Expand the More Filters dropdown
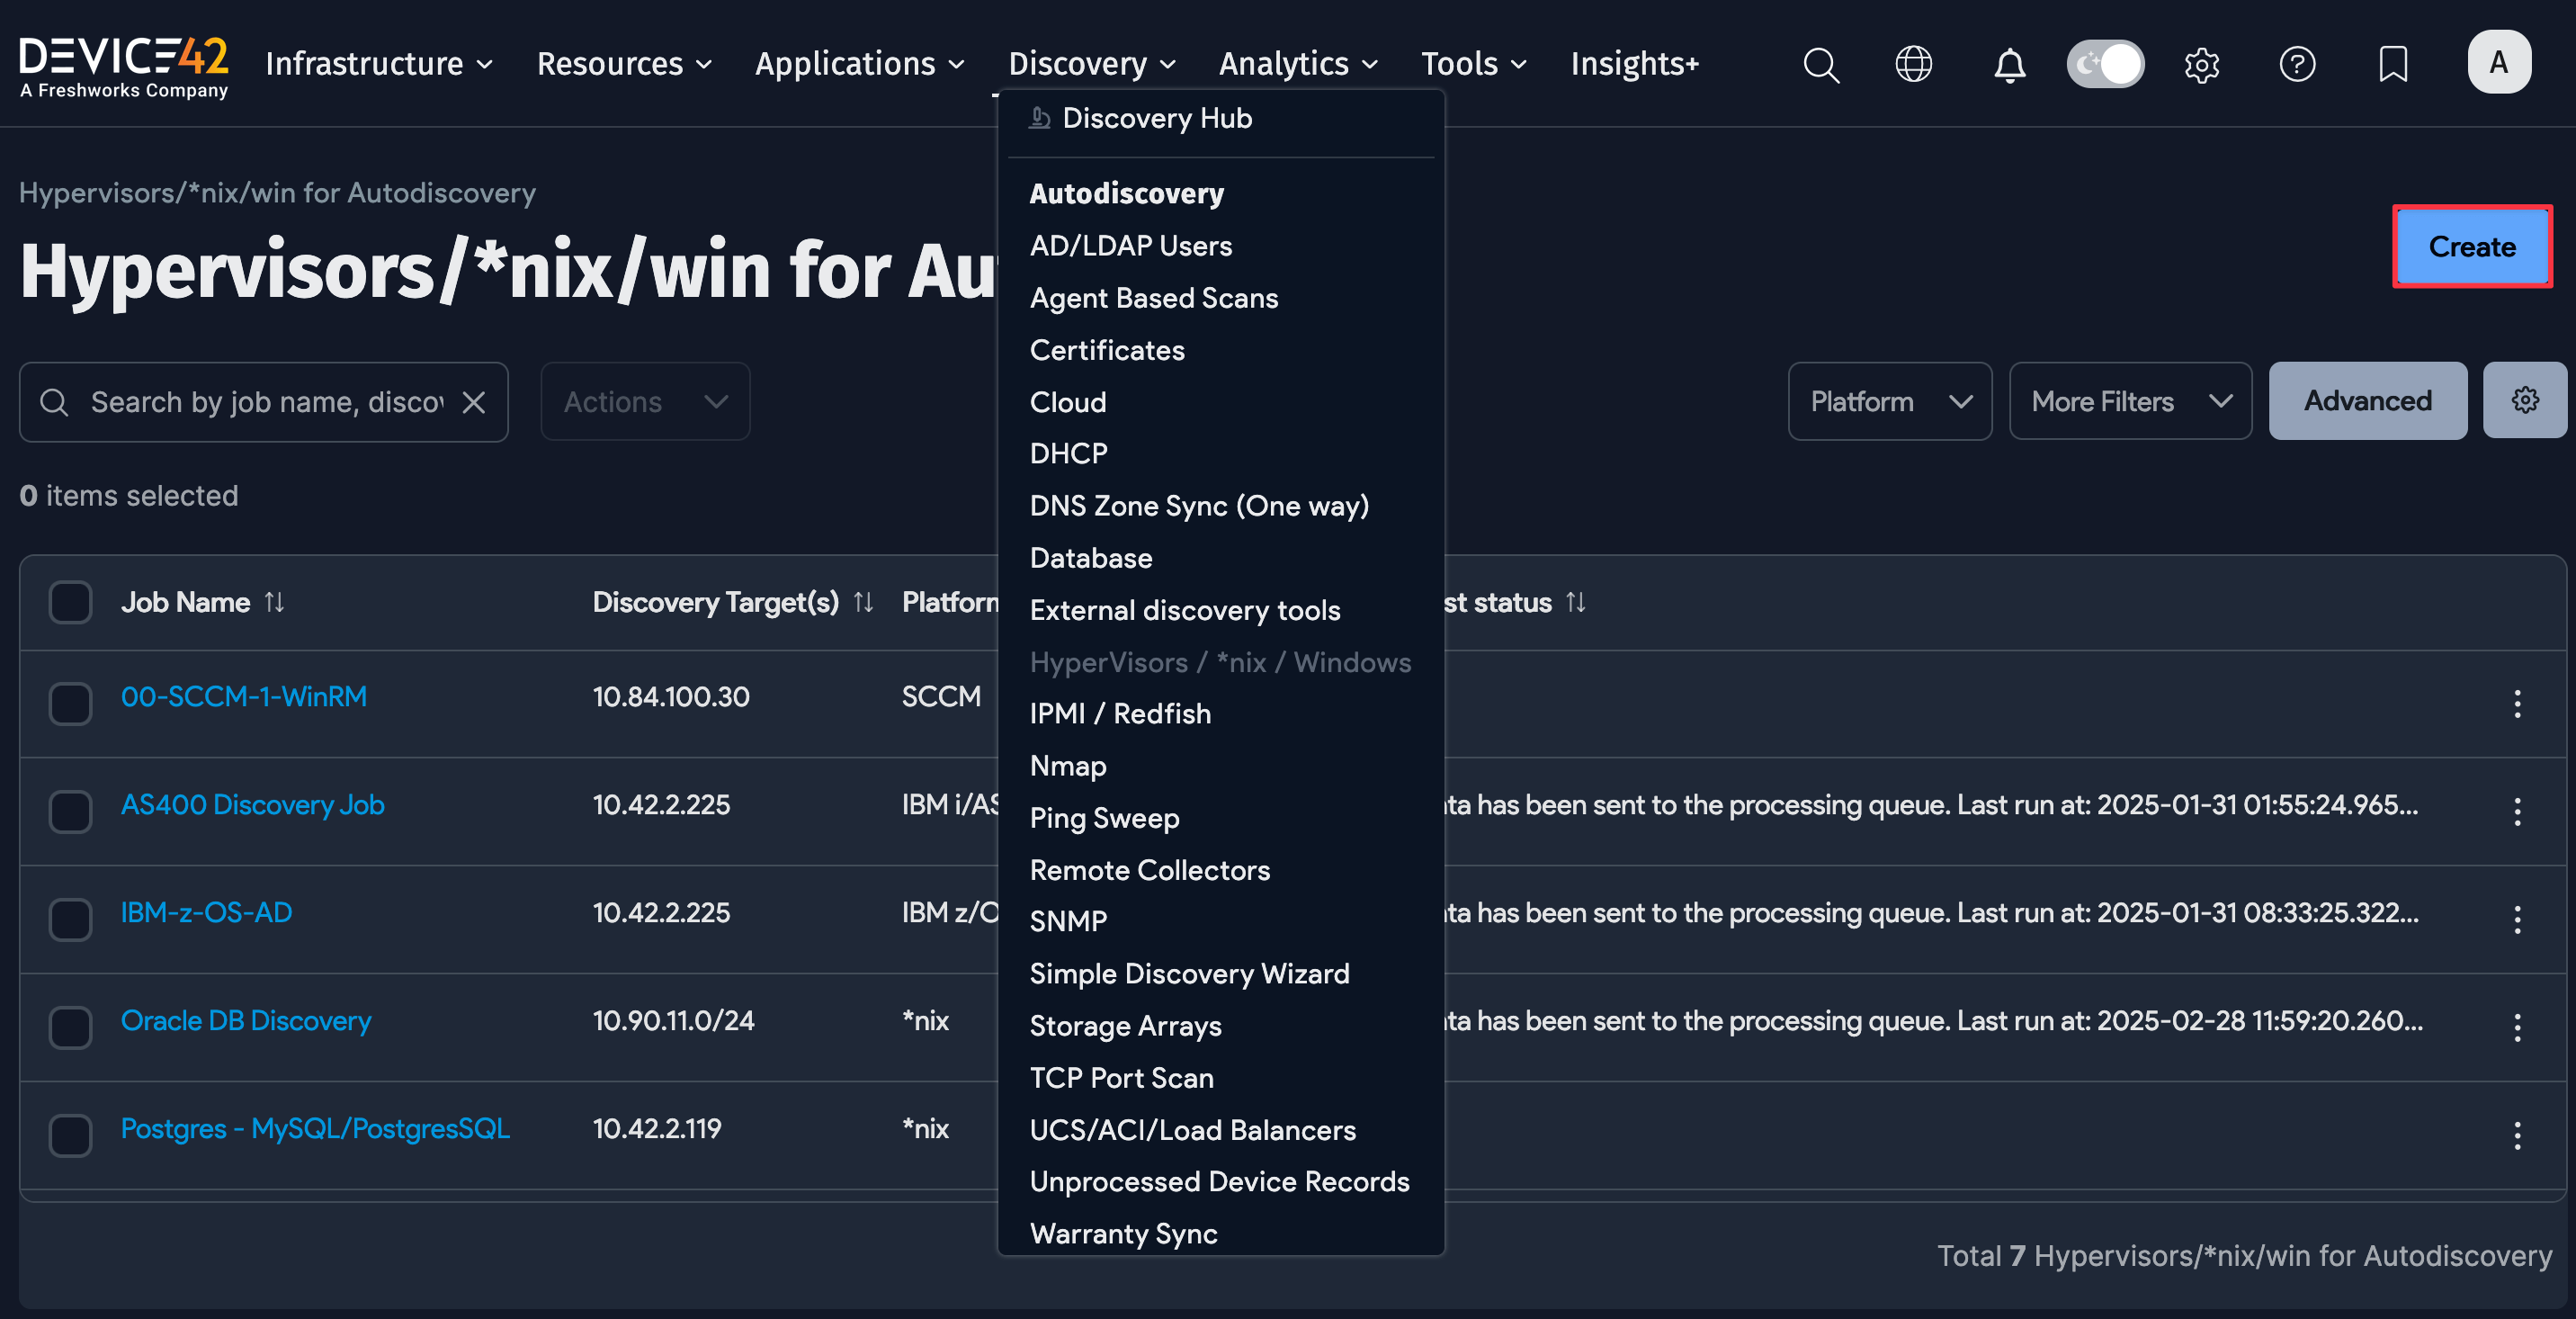The height and width of the screenshot is (1319, 2576). [2130, 401]
